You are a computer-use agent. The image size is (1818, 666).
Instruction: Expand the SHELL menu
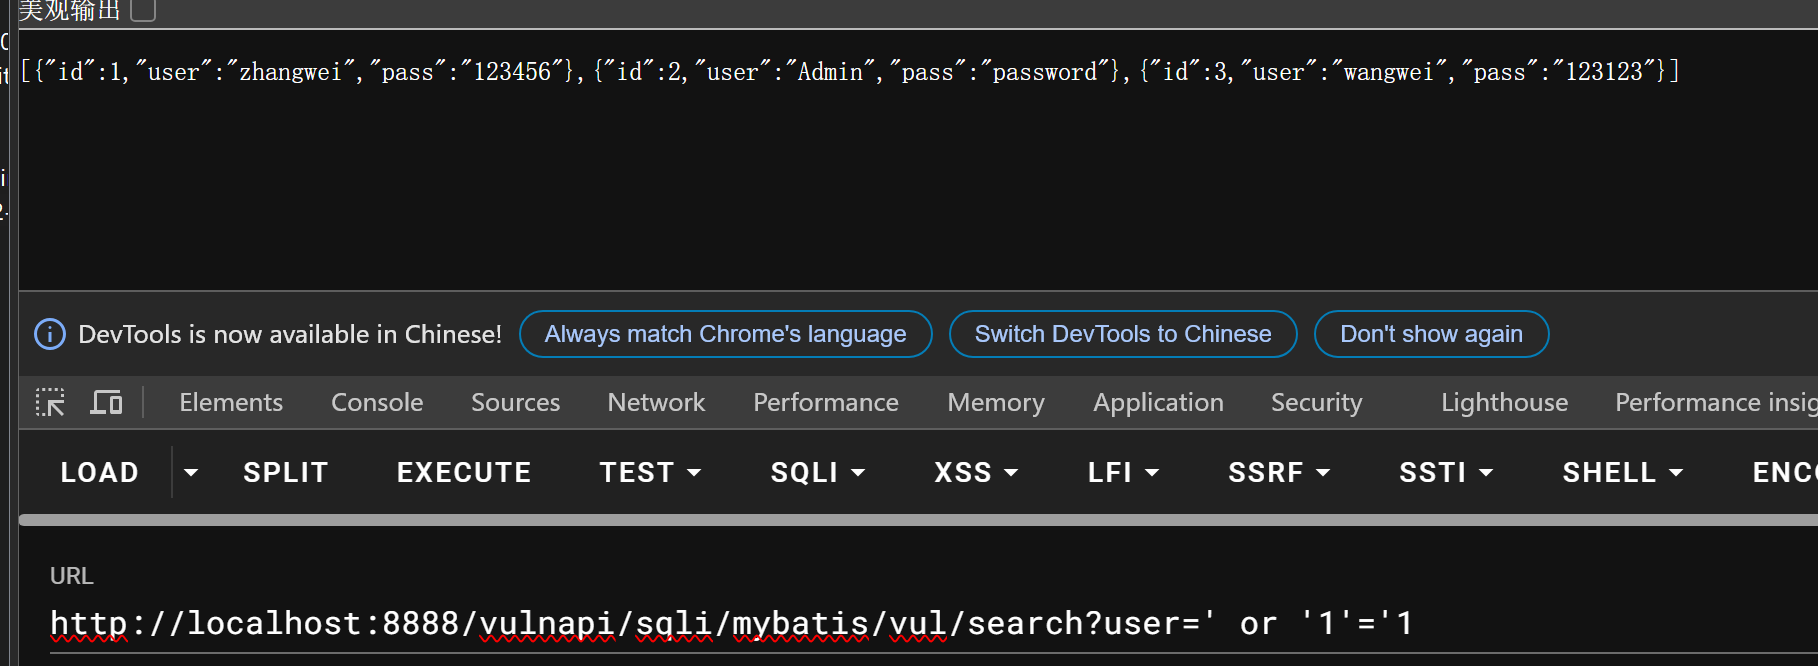click(1622, 472)
